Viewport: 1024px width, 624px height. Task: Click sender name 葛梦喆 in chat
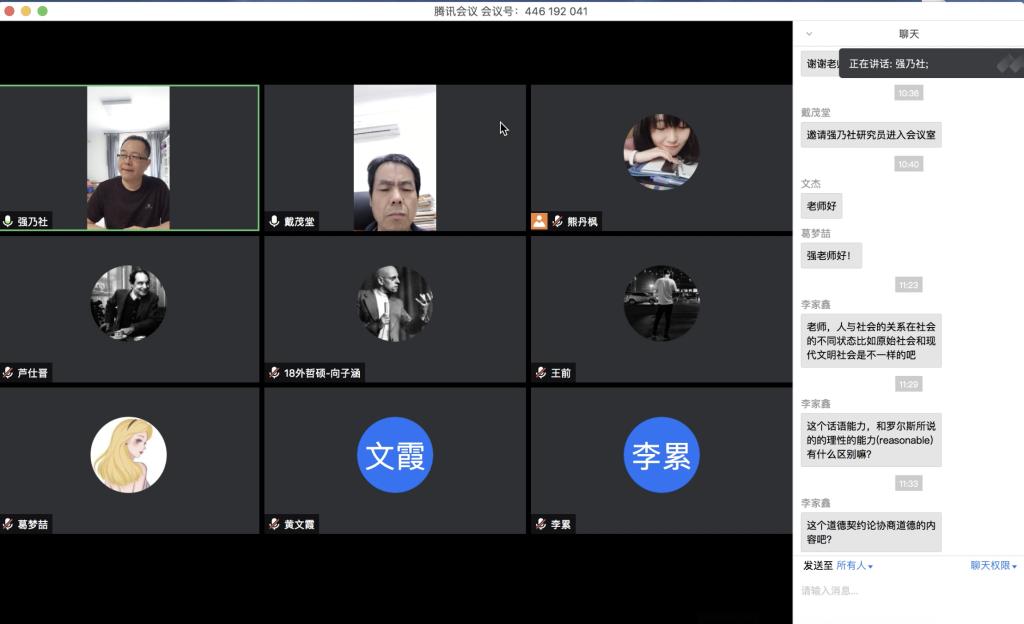816,233
